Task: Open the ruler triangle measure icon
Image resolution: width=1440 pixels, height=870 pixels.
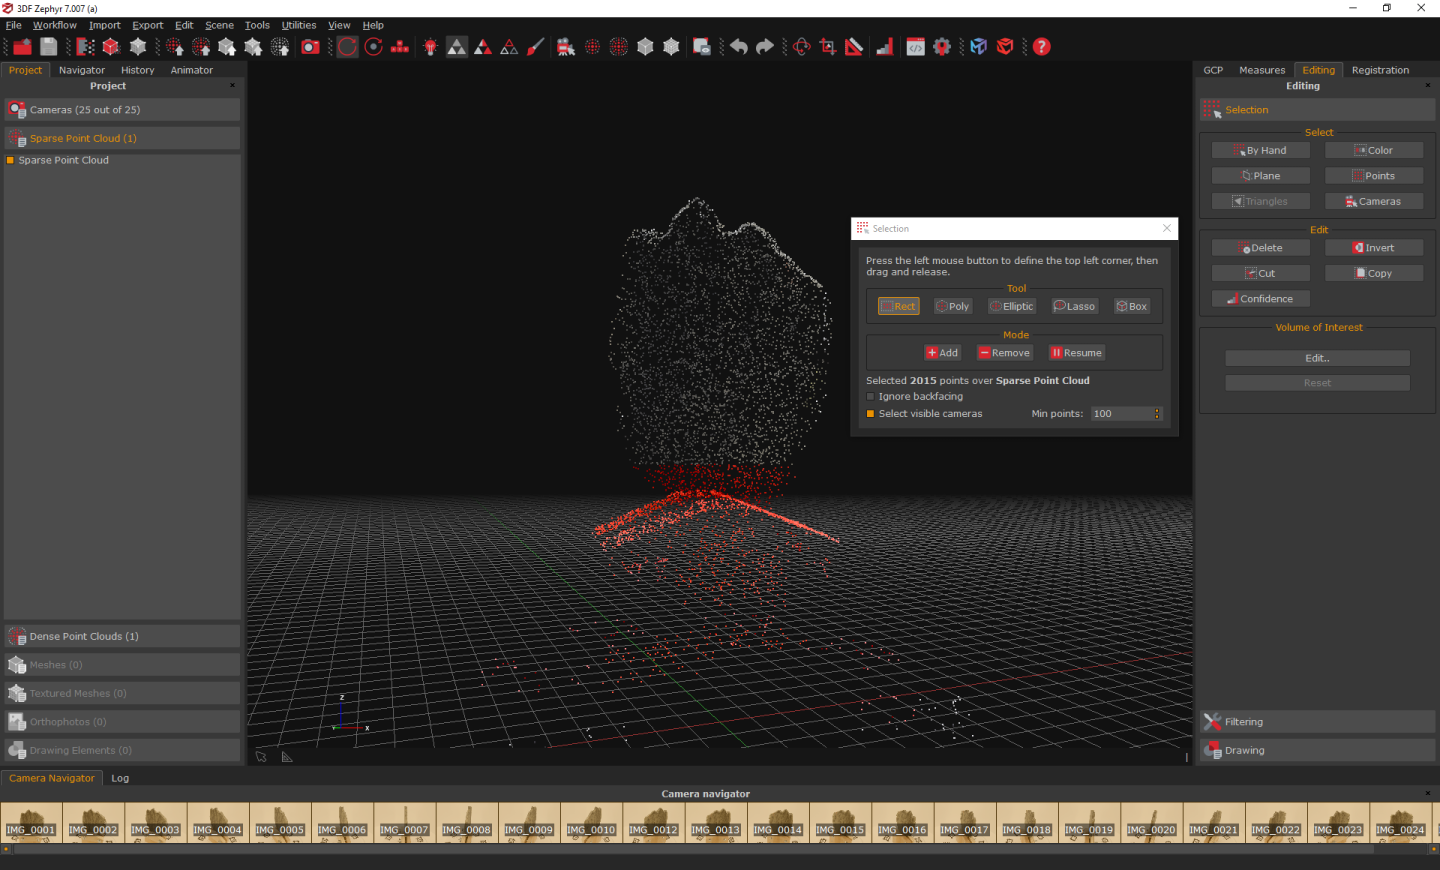Action: (x=854, y=47)
